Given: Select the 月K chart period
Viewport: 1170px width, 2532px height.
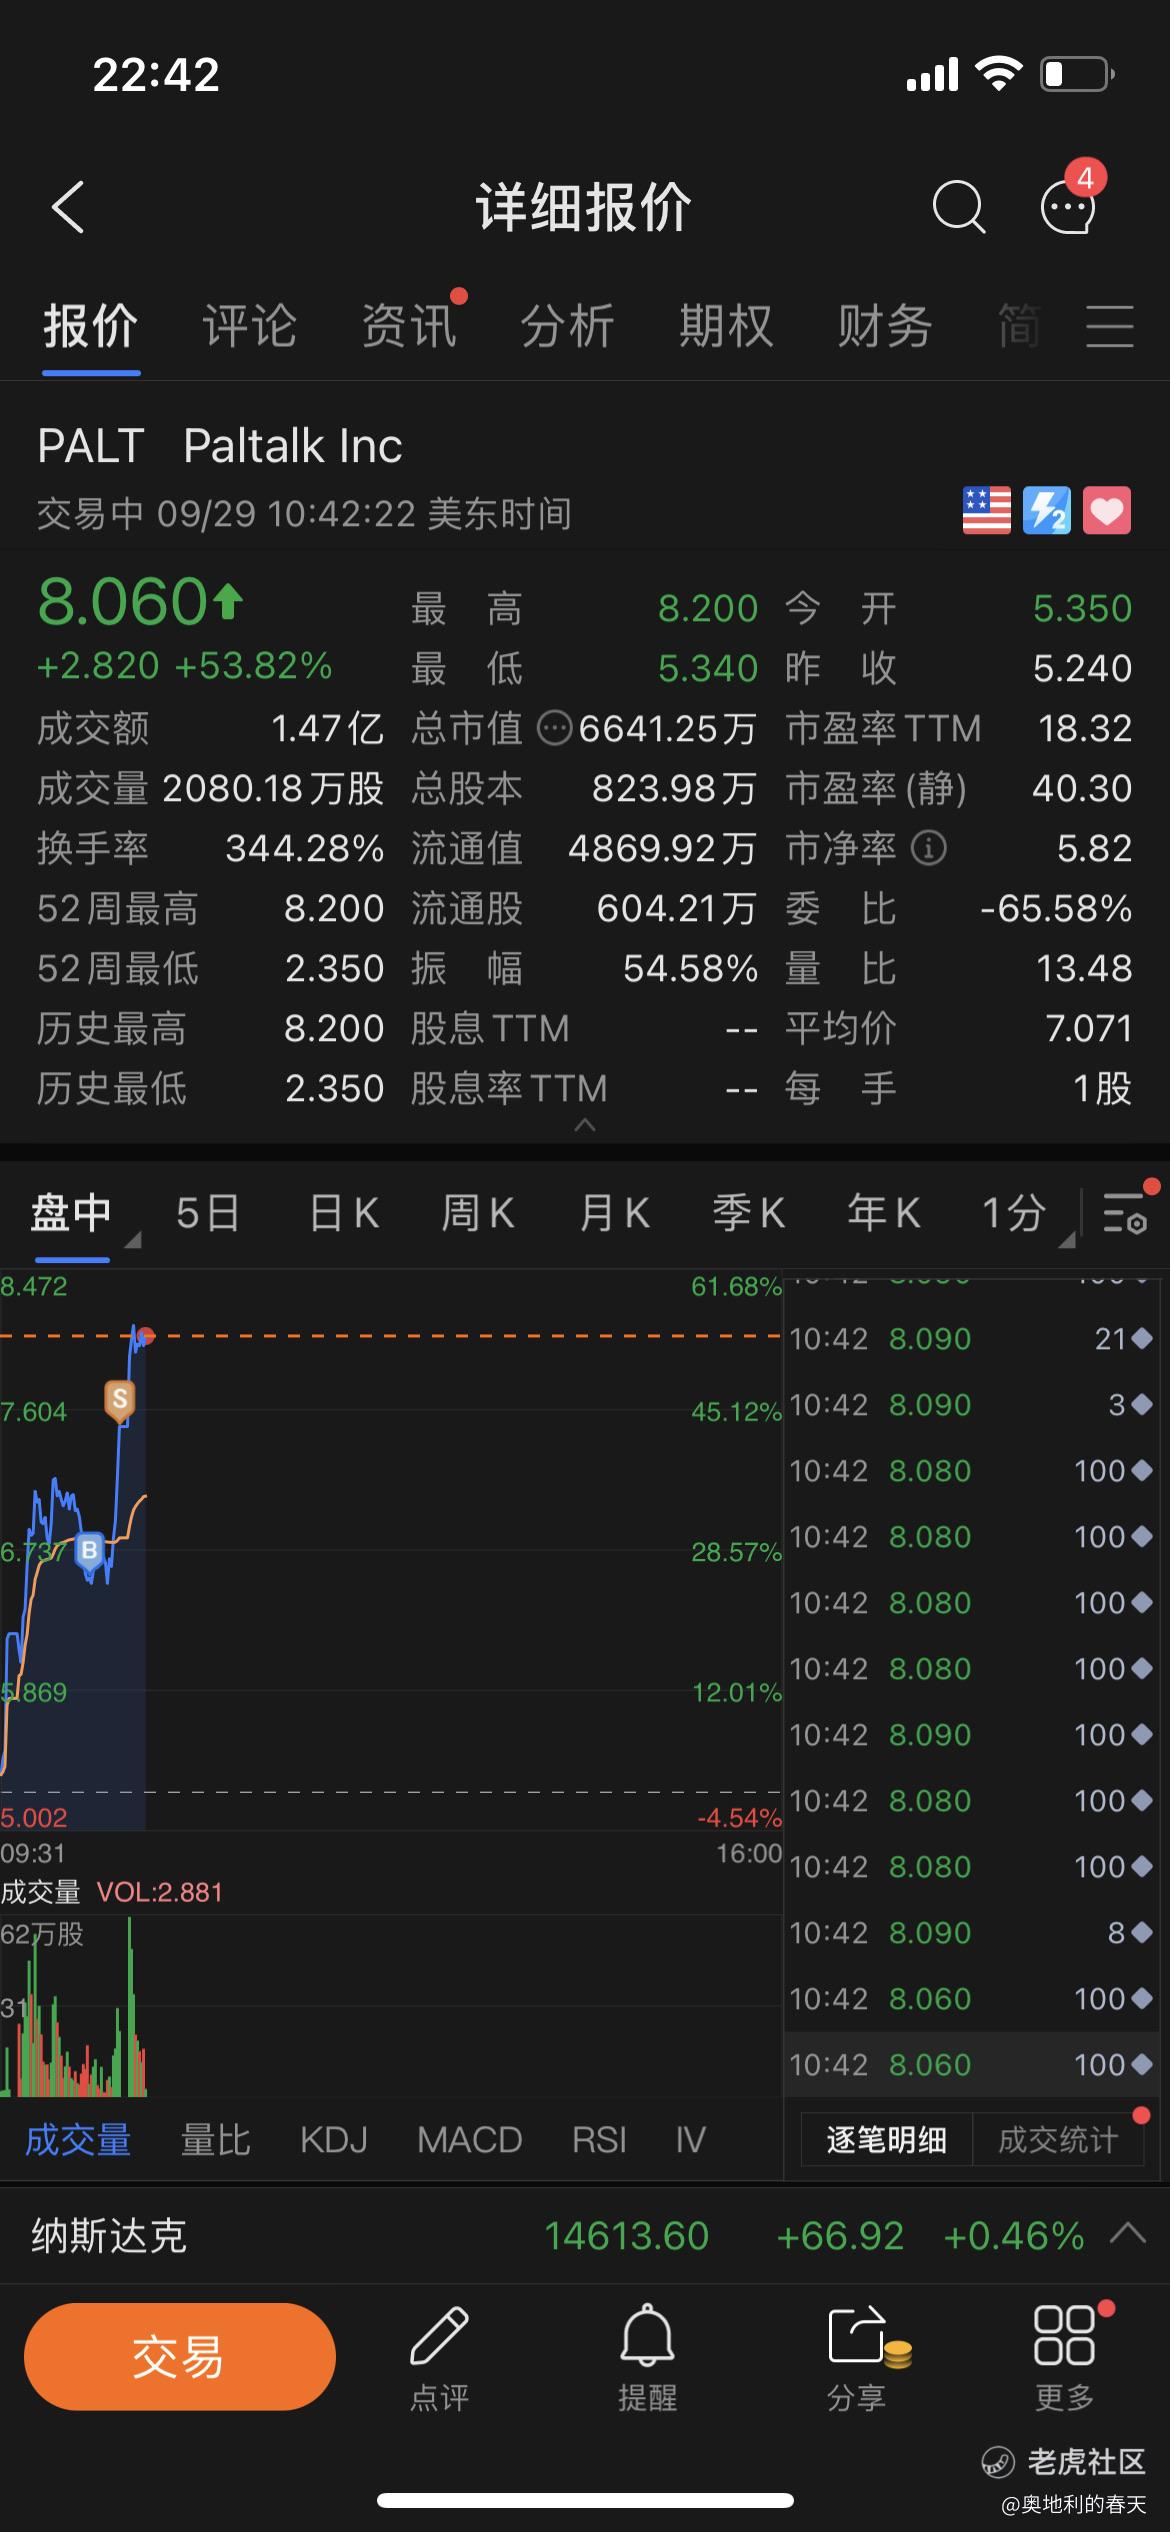Looking at the screenshot, I should [x=614, y=1213].
